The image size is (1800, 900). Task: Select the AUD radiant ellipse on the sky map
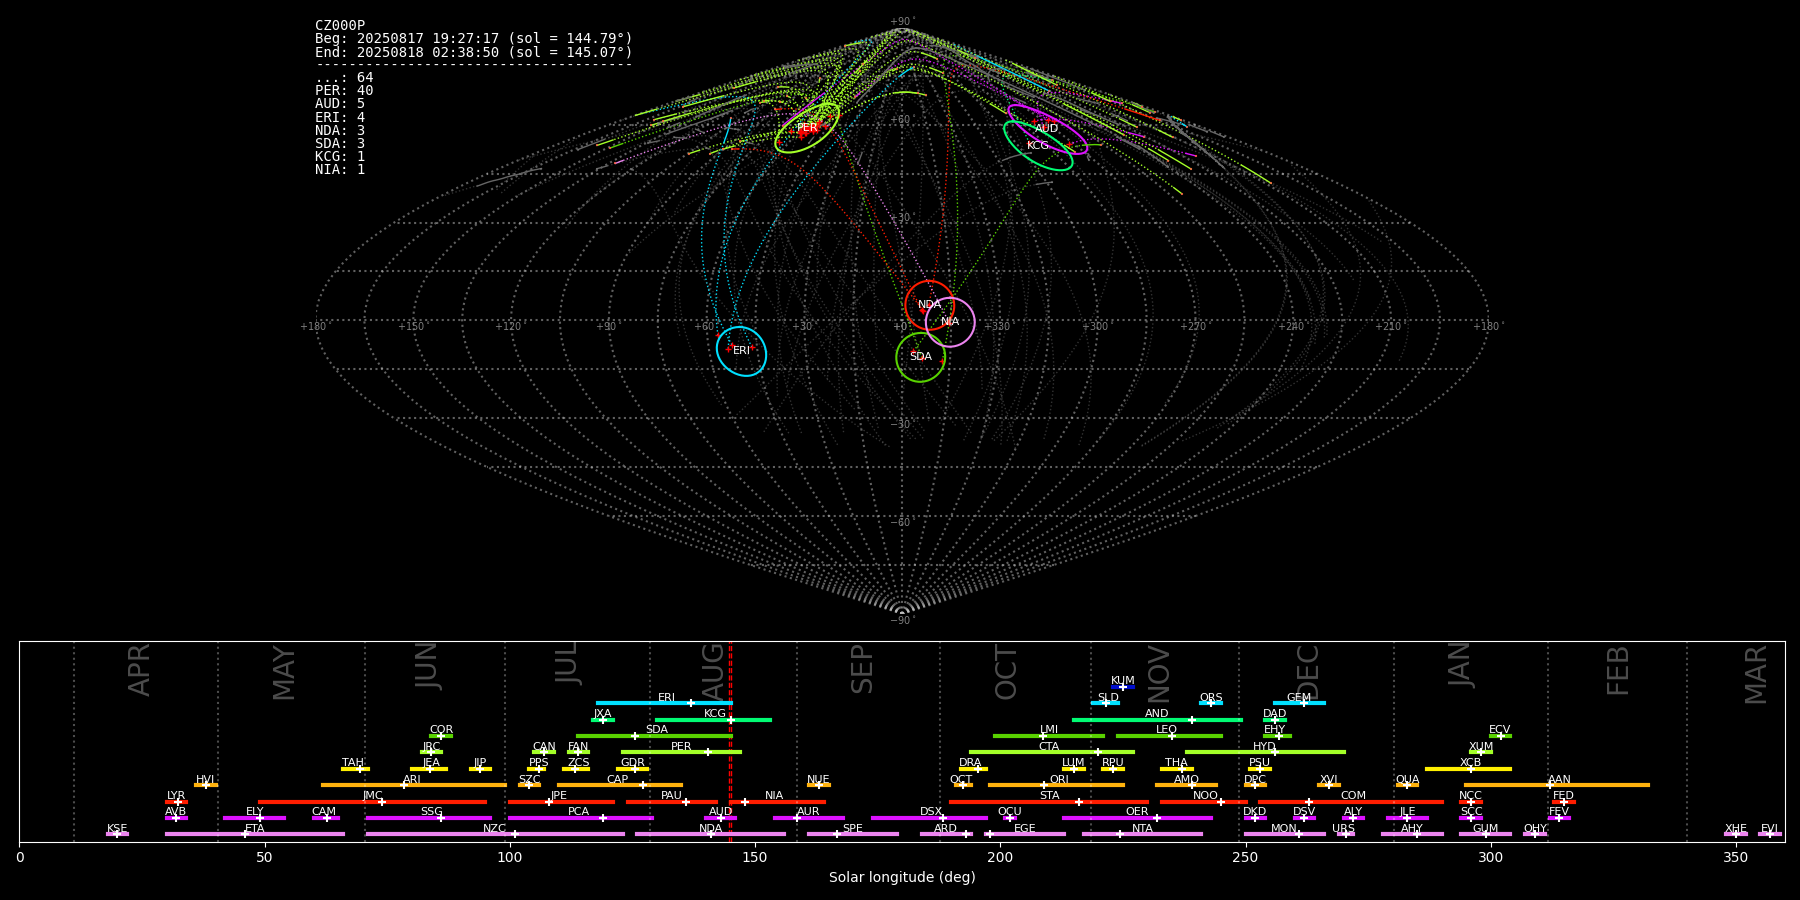pos(1047,130)
